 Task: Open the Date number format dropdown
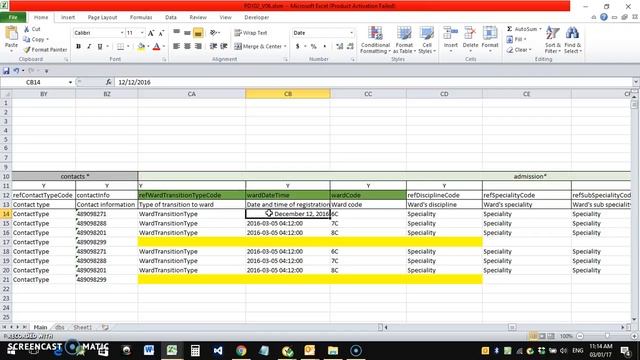click(351, 33)
